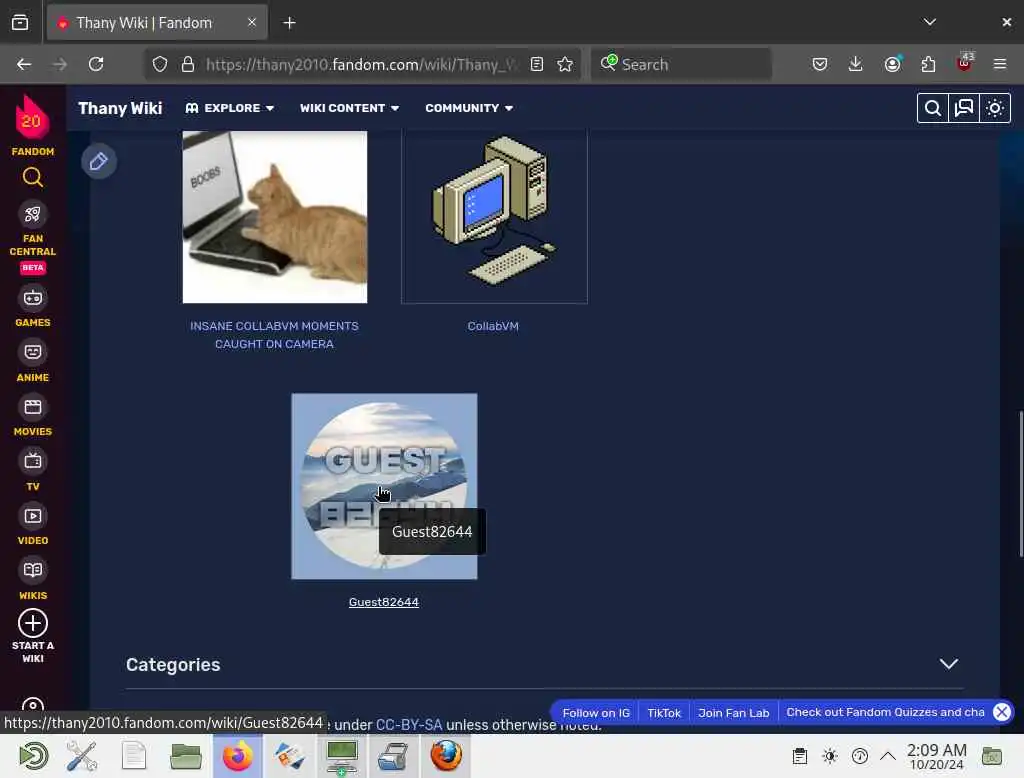Toggle reader view icon in address bar
The height and width of the screenshot is (778, 1024).
[537, 64]
